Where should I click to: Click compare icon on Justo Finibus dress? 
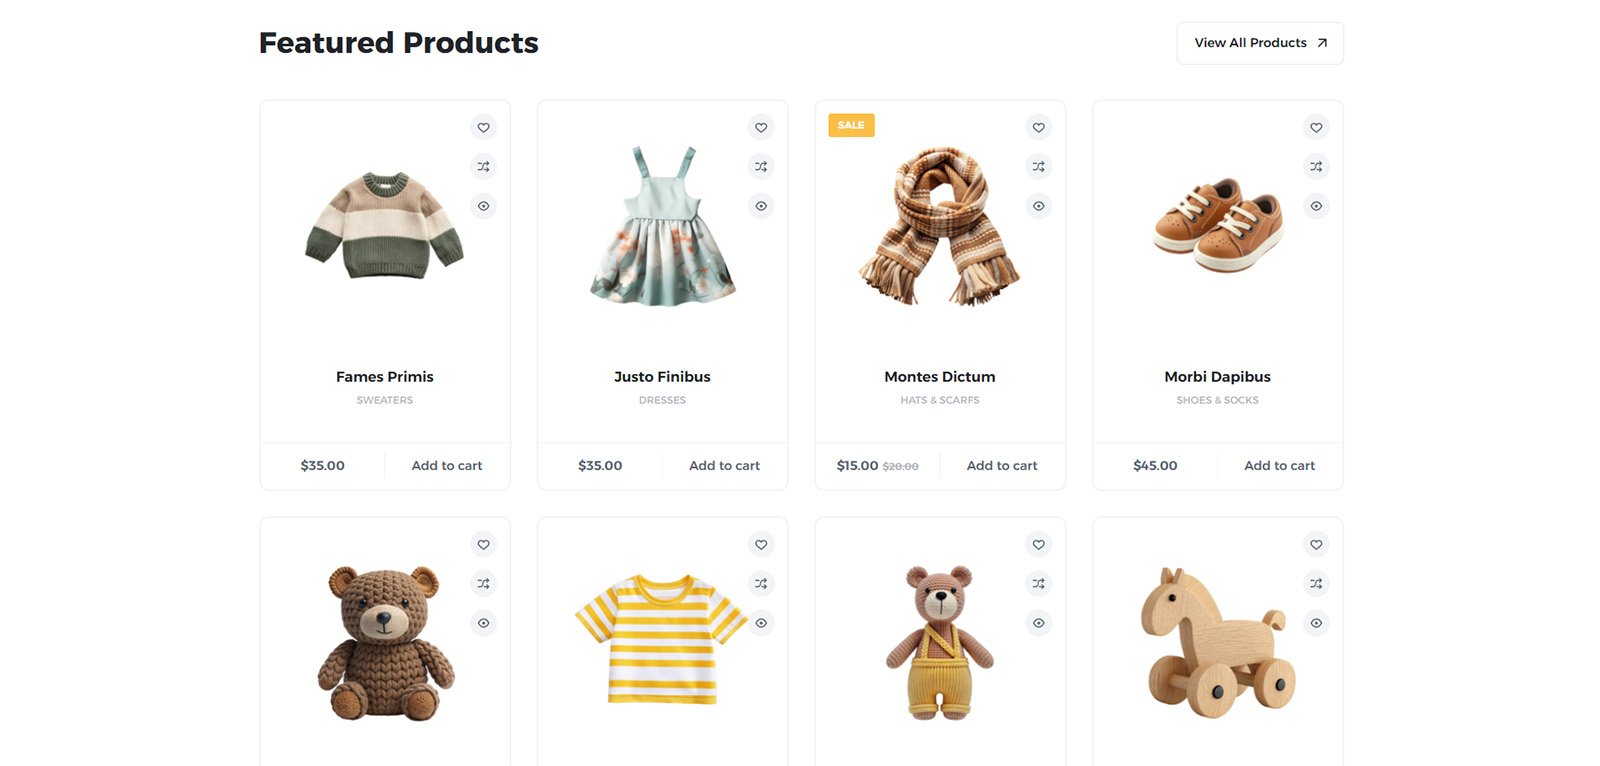[x=761, y=167]
